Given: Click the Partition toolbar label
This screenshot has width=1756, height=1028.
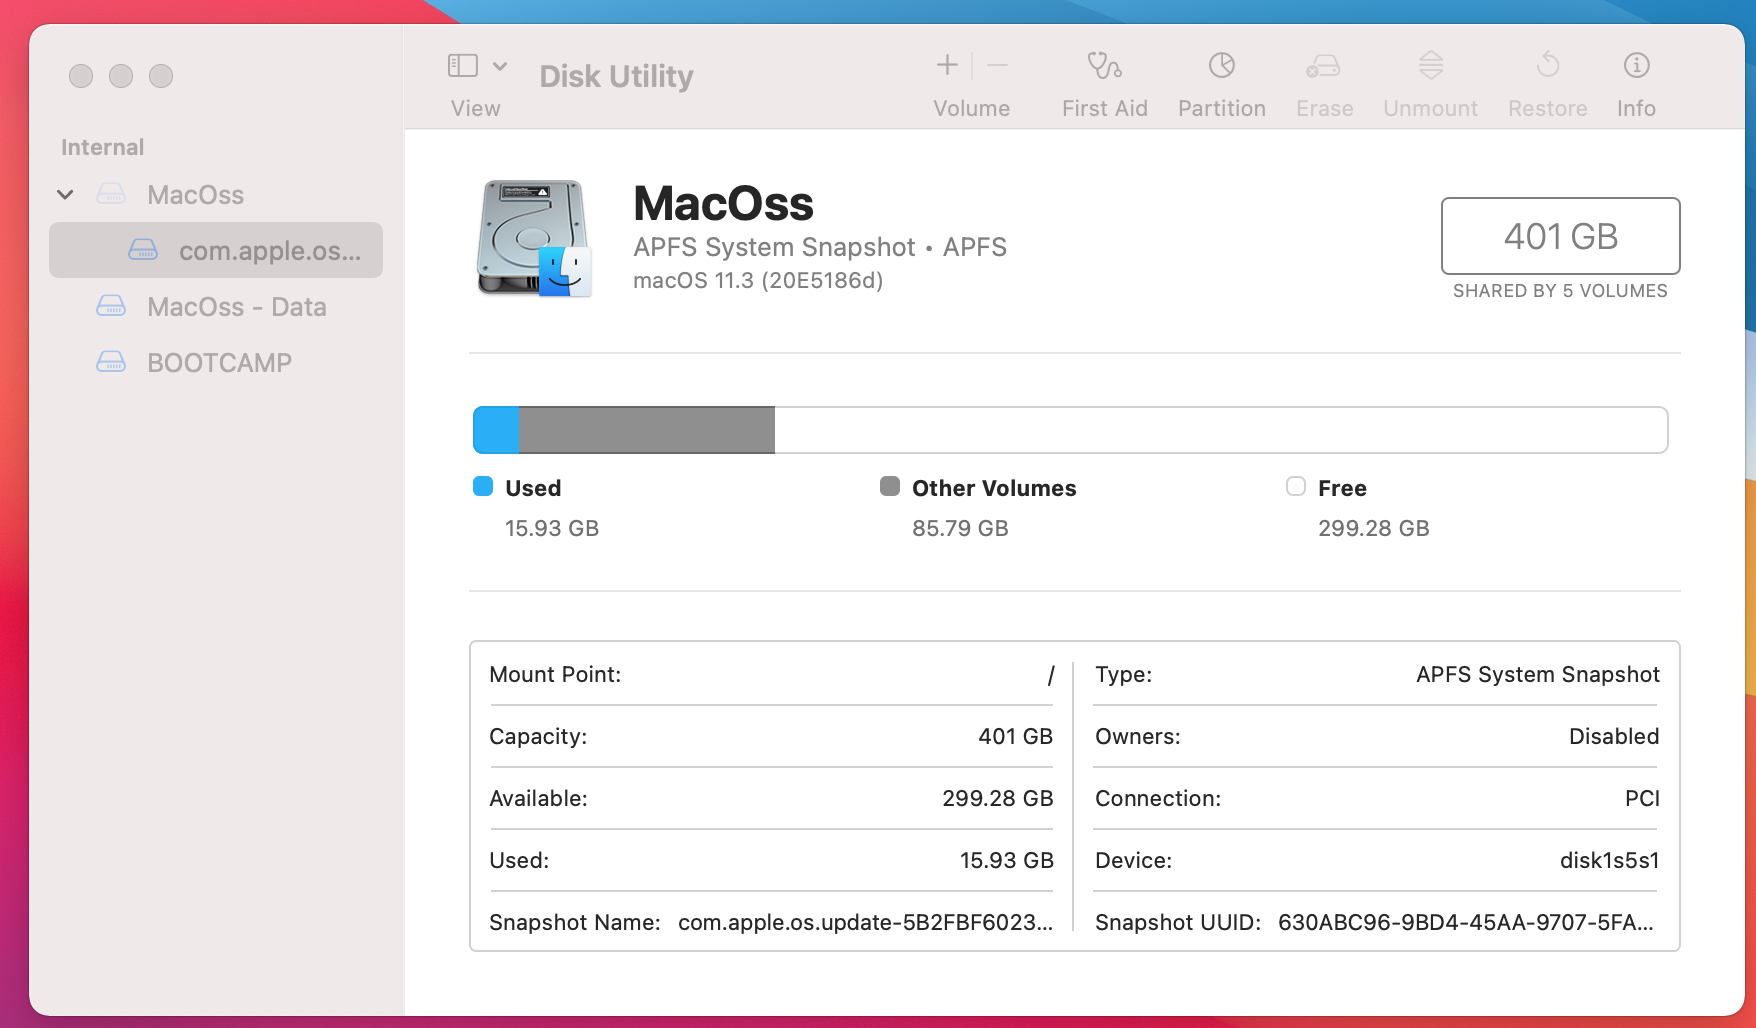Looking at the screenshot, I should (x=1221, y=108).
